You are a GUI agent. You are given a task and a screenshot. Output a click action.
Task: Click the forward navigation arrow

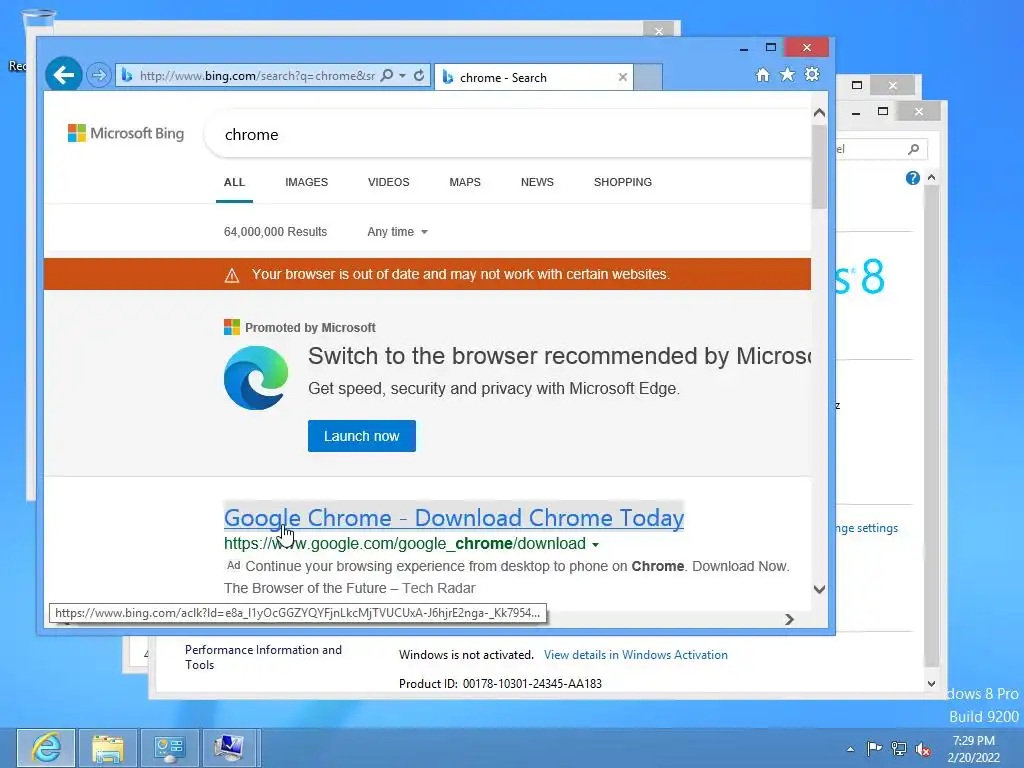click(99, 75)
